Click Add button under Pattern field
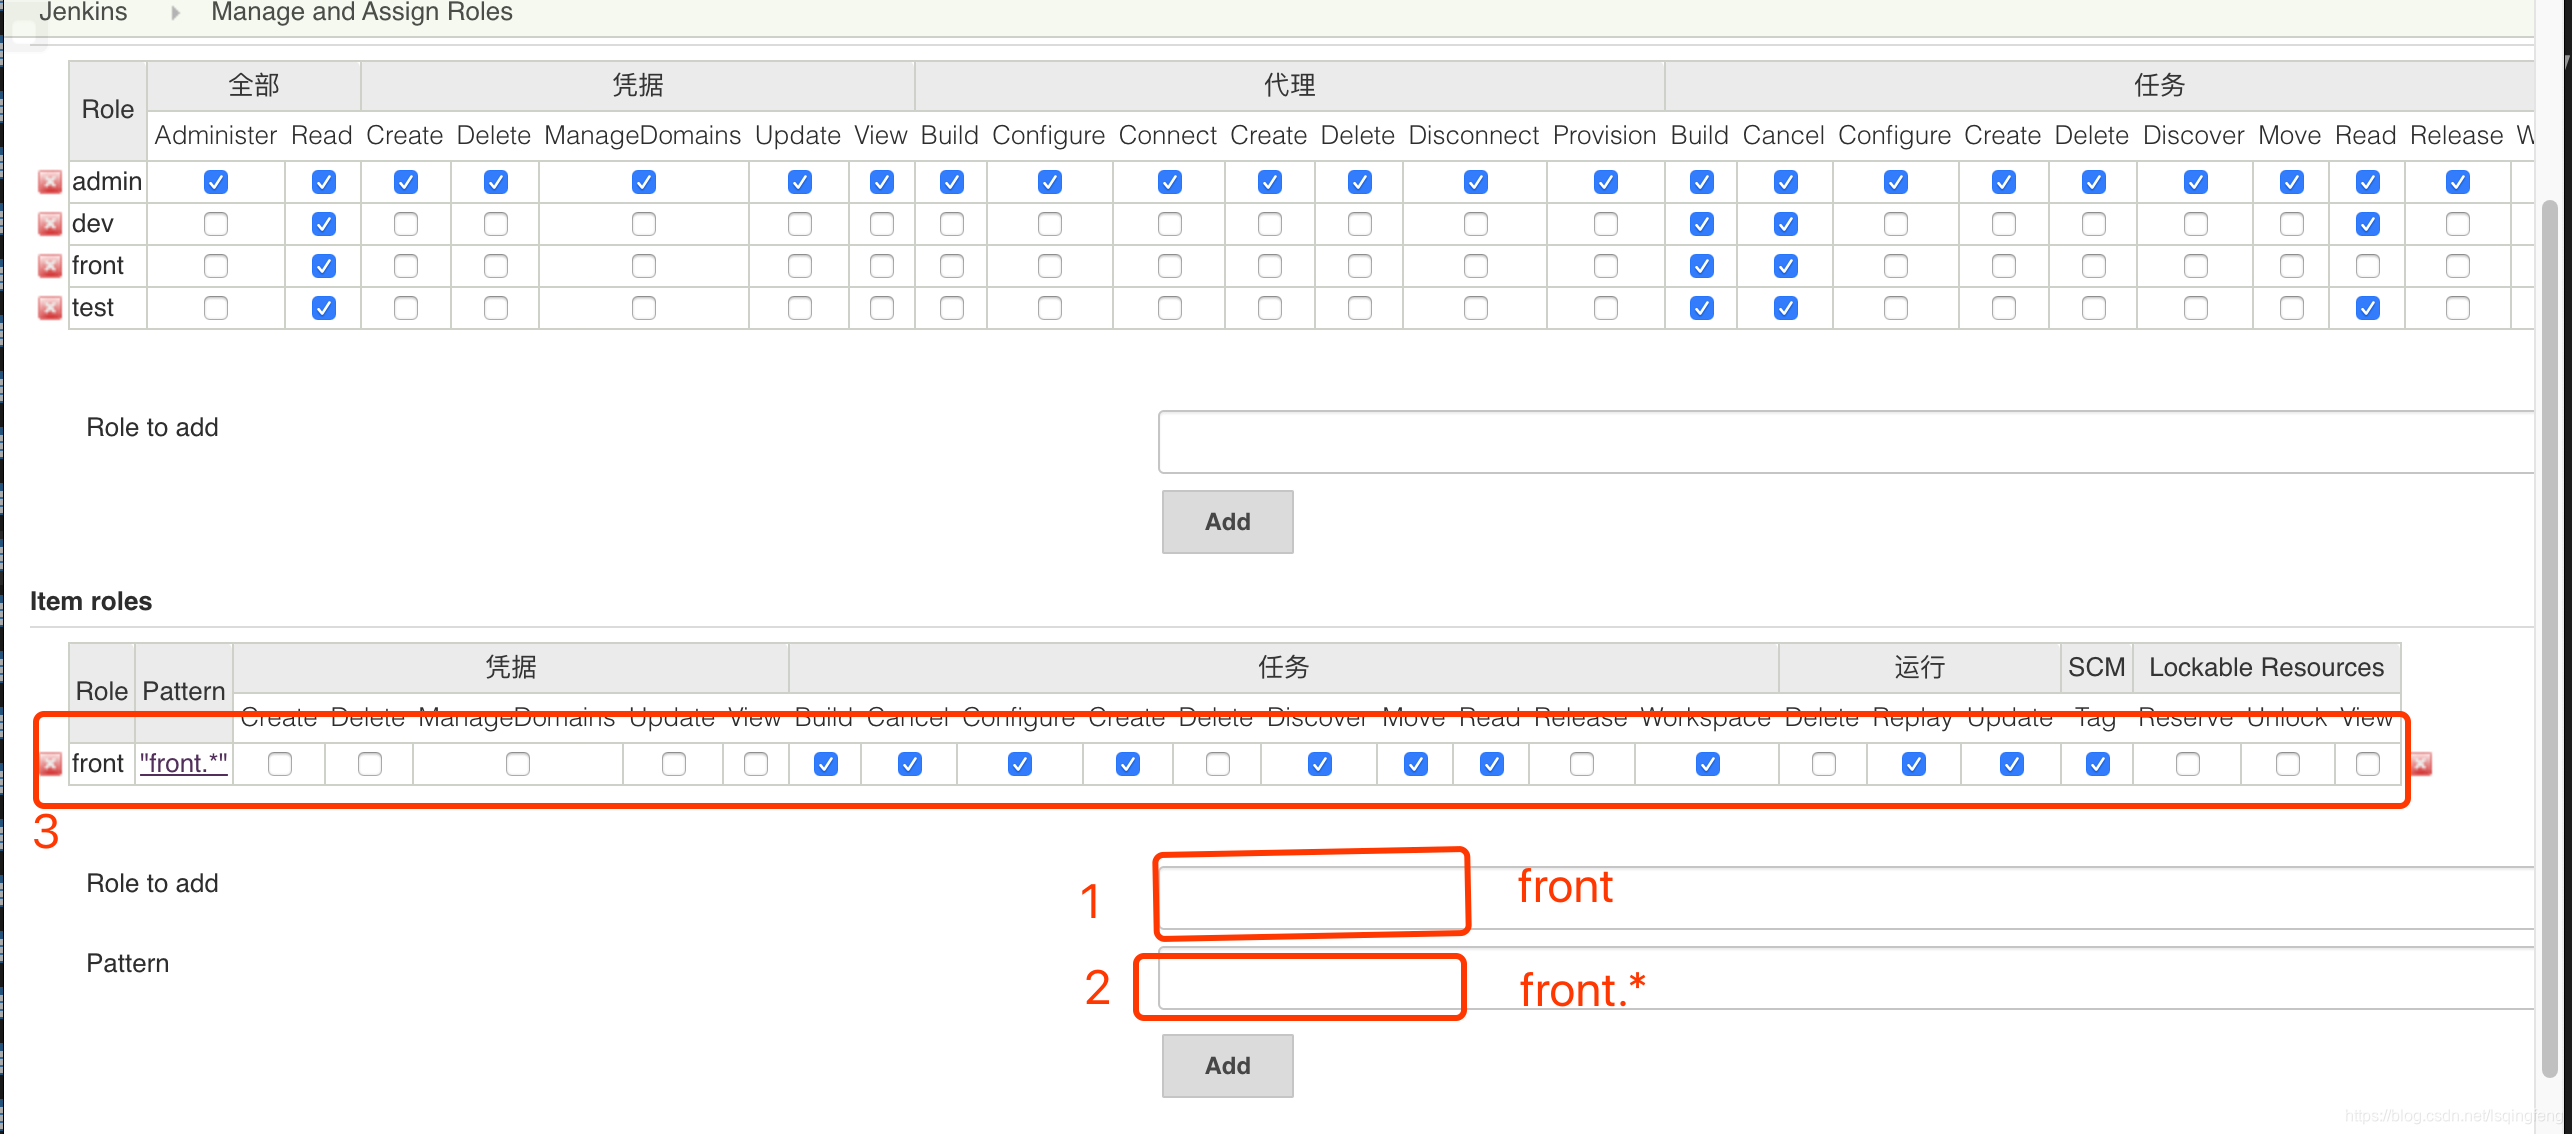Screen dimensions: 2572x1134 click(x=1227, y=1065)
